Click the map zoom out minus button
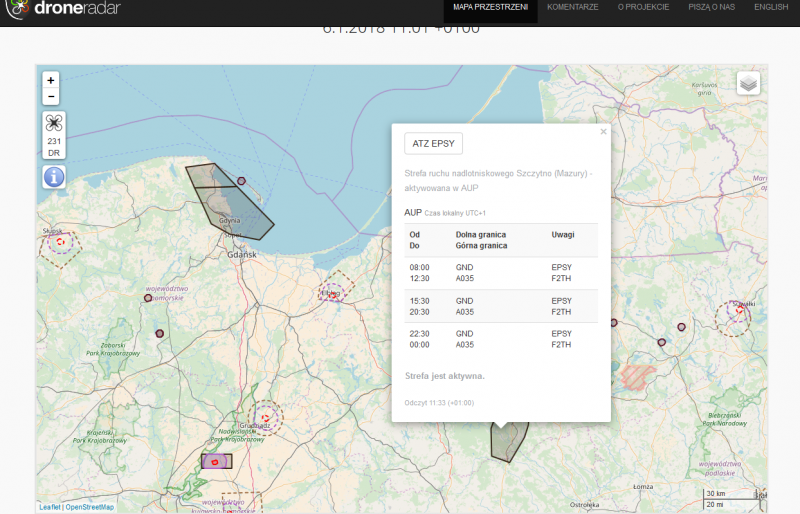The height and width of the screenshot is (514, 800). pos(51,97)
